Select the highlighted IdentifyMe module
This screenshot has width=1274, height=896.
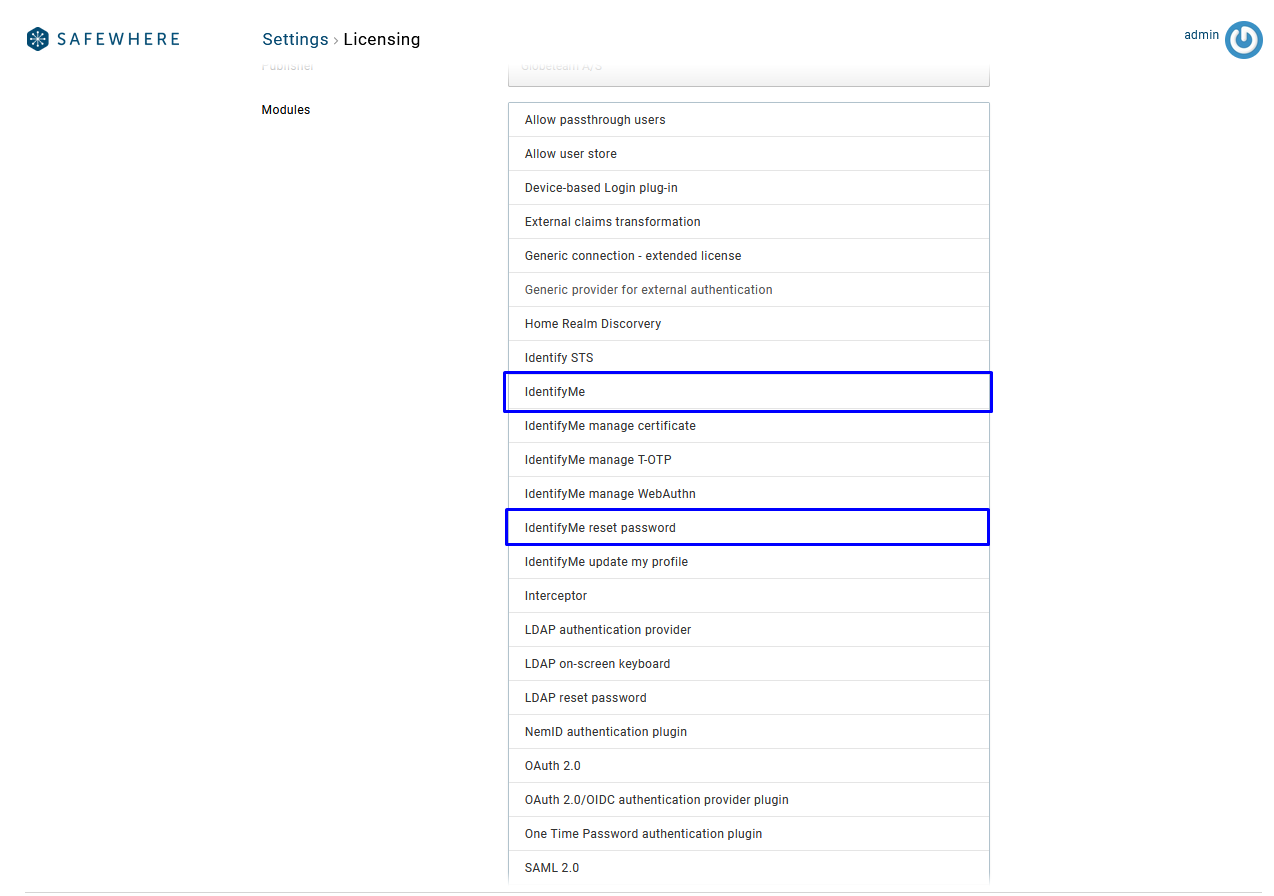tap(555, 392)
